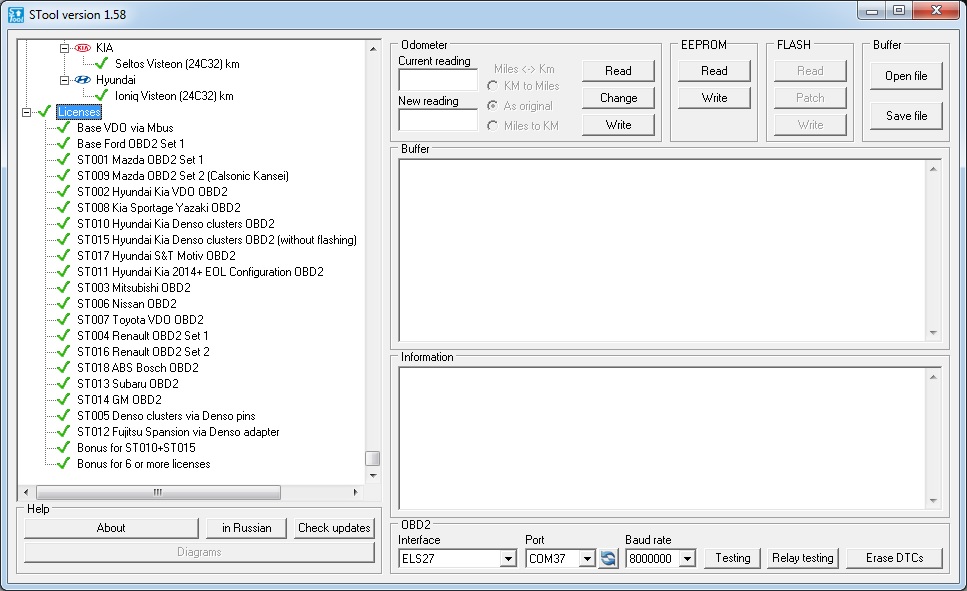The height and width of the screenshot is (591, 967).
Task: Open the Interface ELS27 dropdown
Action: coord(508,559)
